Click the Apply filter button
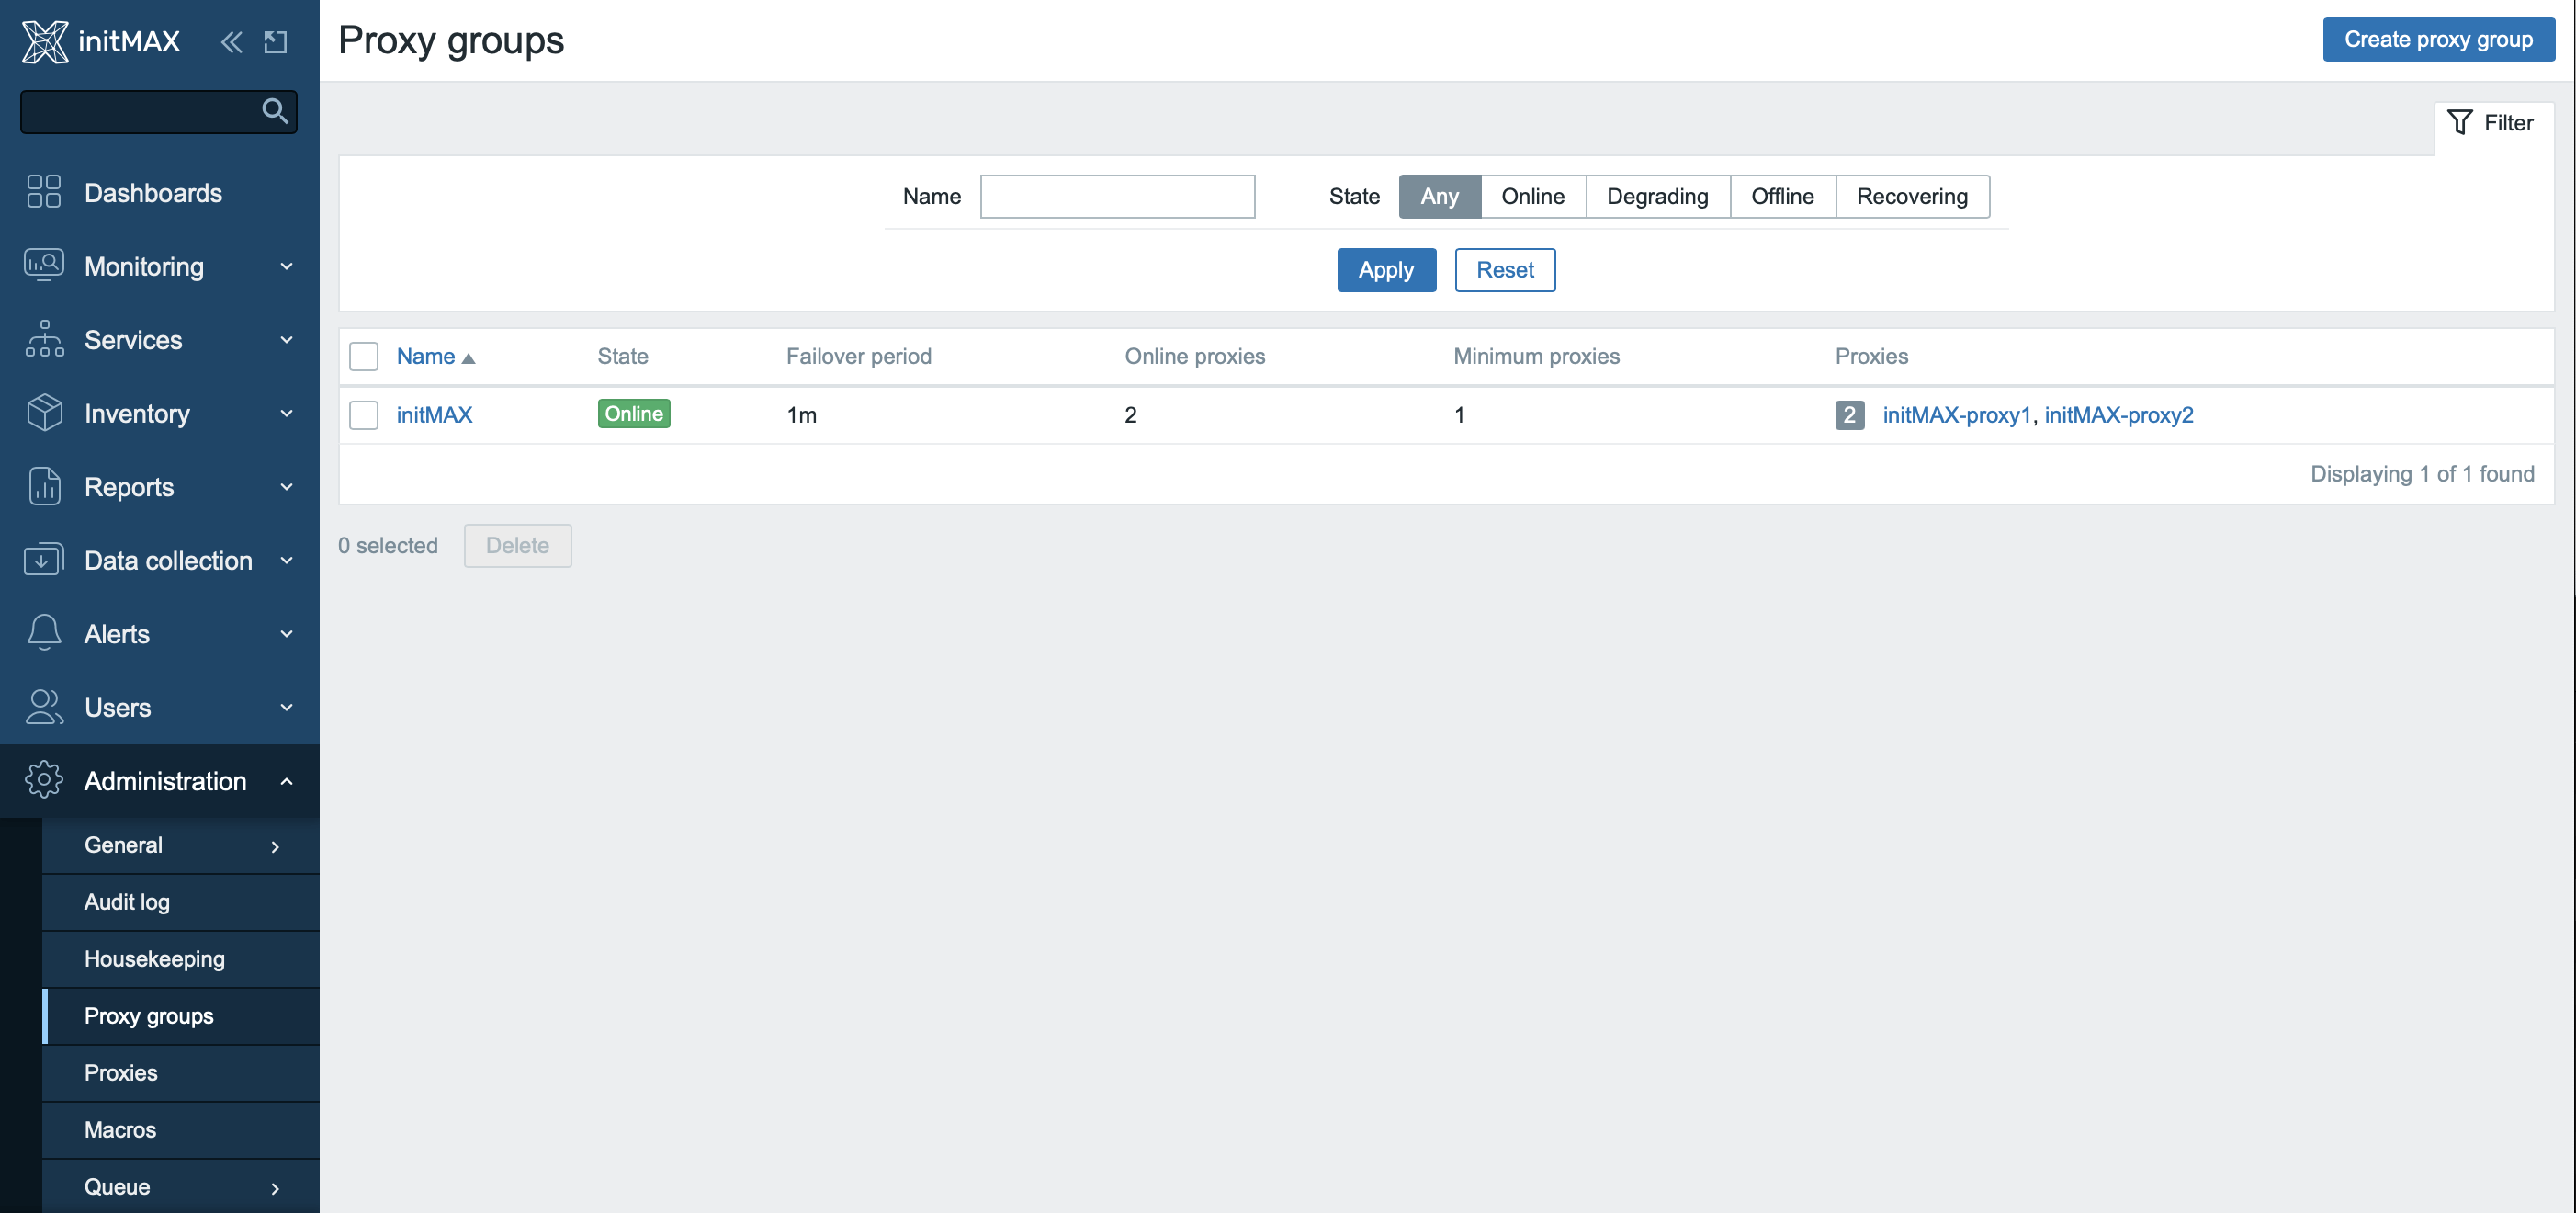Viewport: 2576px width, 1213px height. (1386, 270)
